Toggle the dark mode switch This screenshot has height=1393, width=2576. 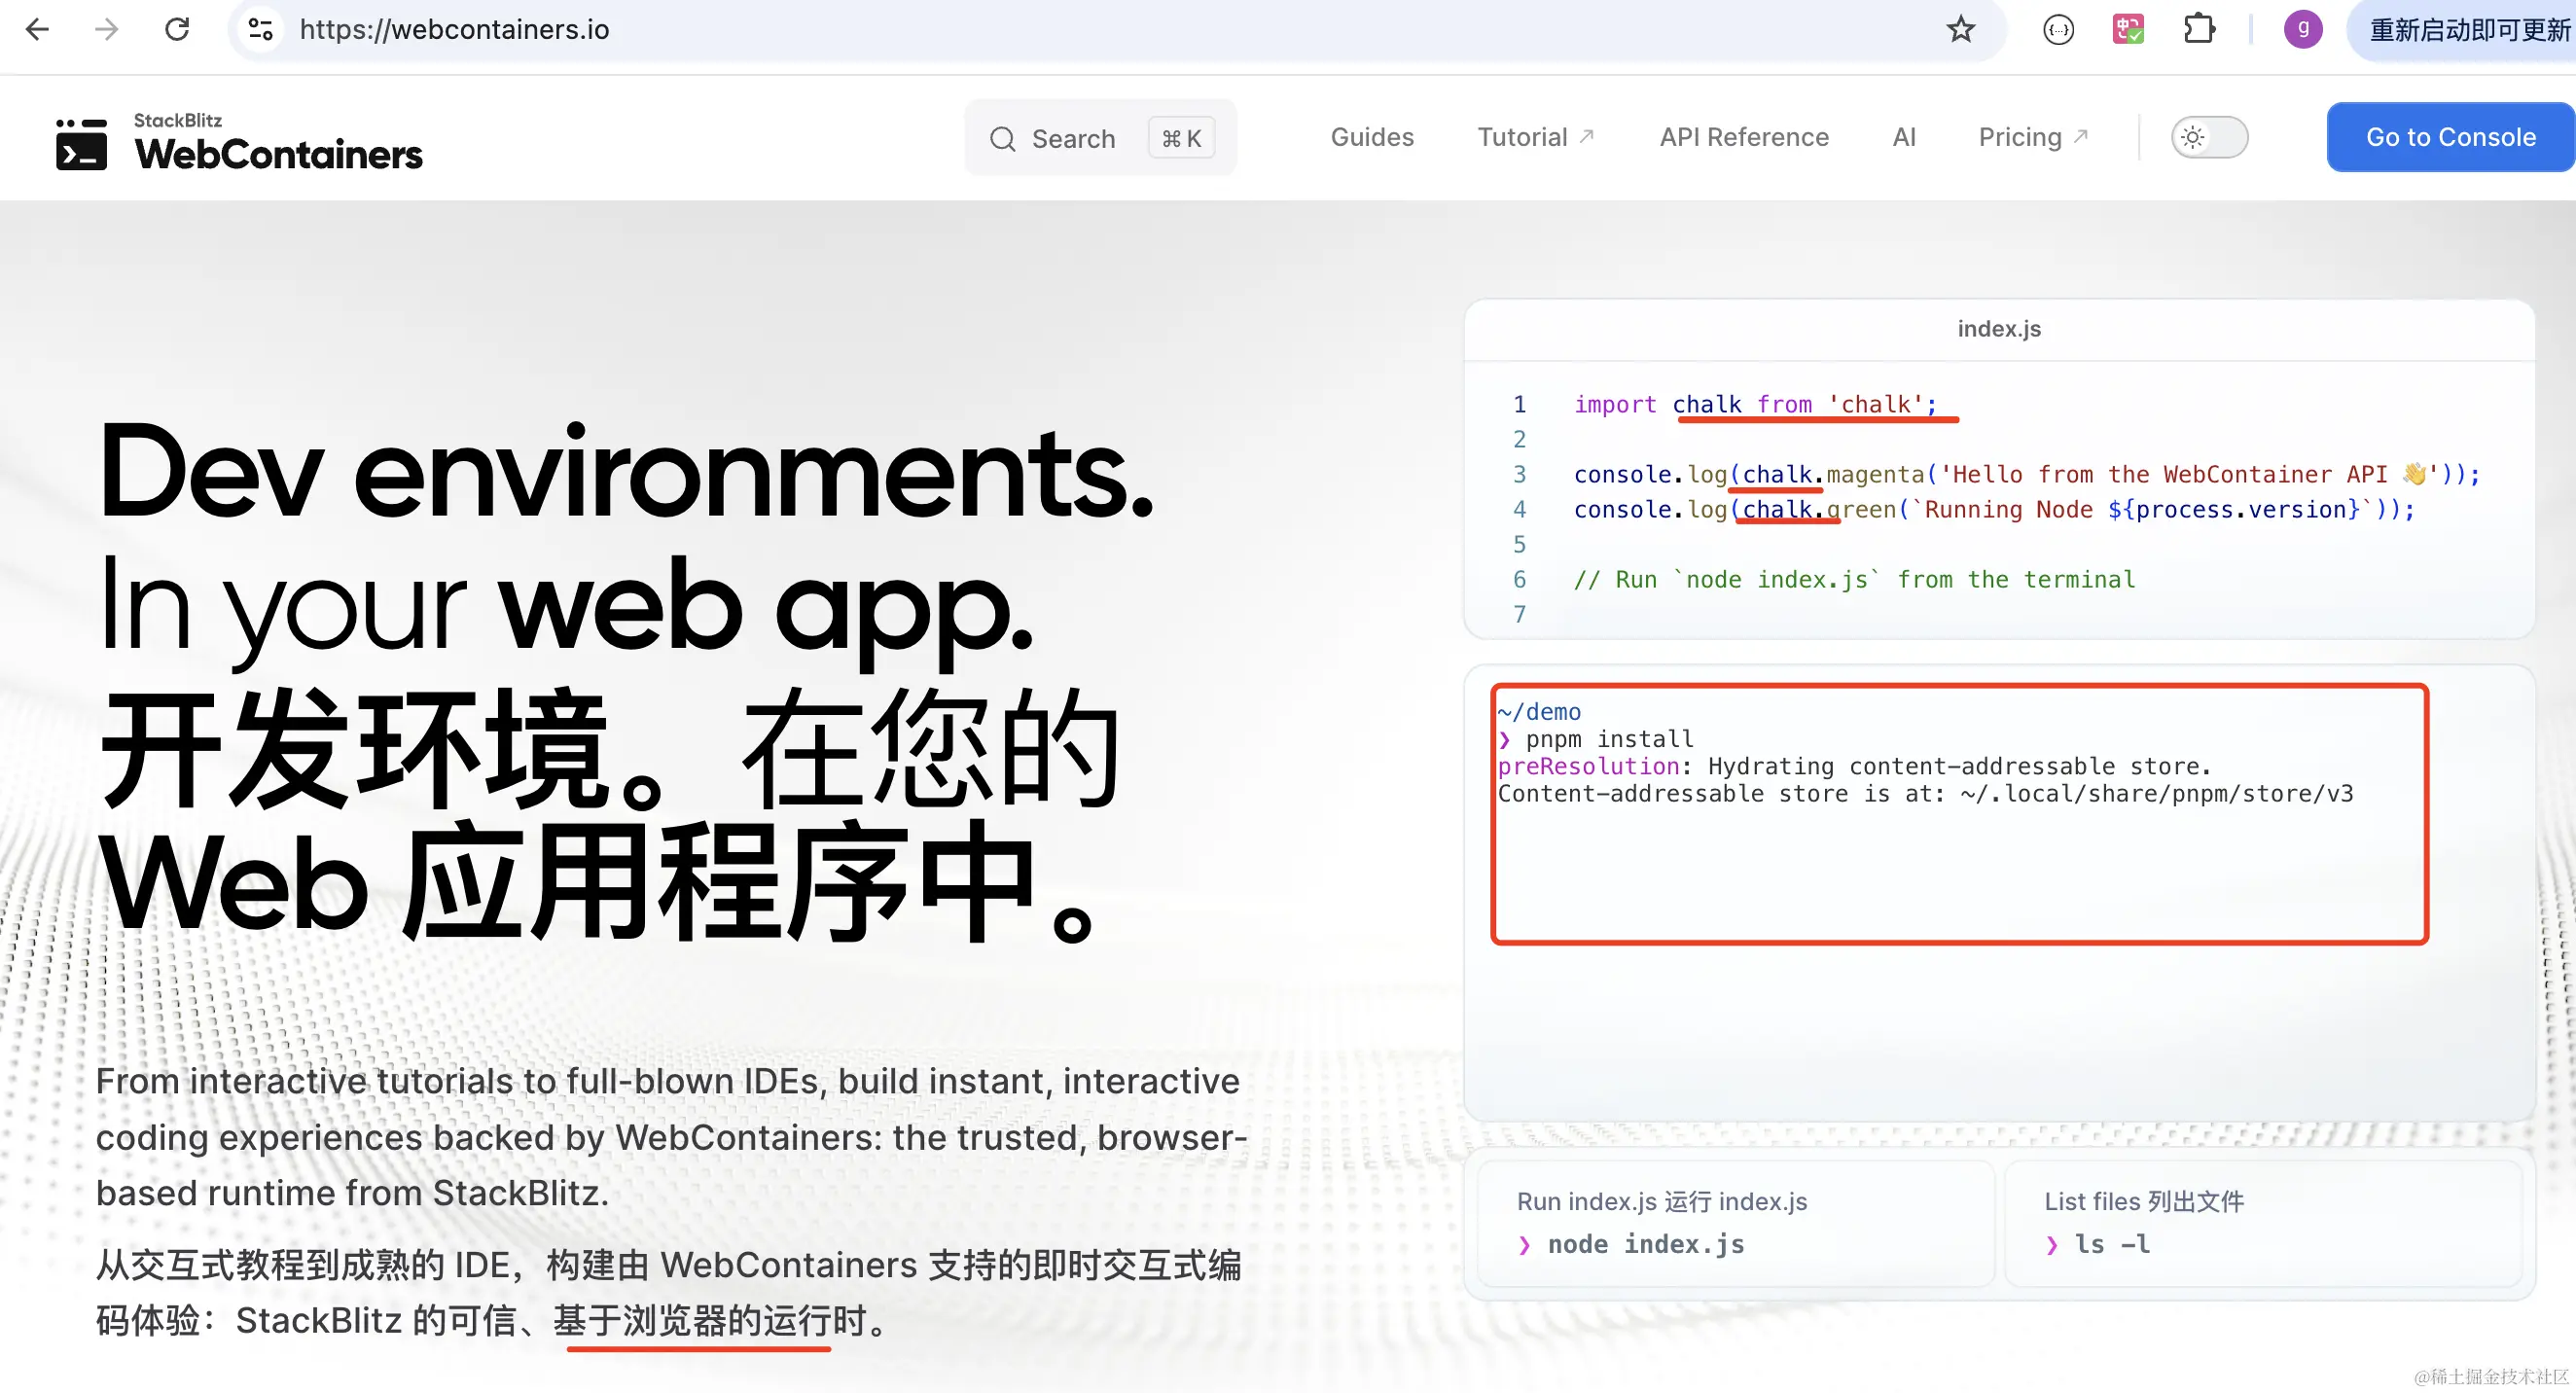coord(2210,138)
